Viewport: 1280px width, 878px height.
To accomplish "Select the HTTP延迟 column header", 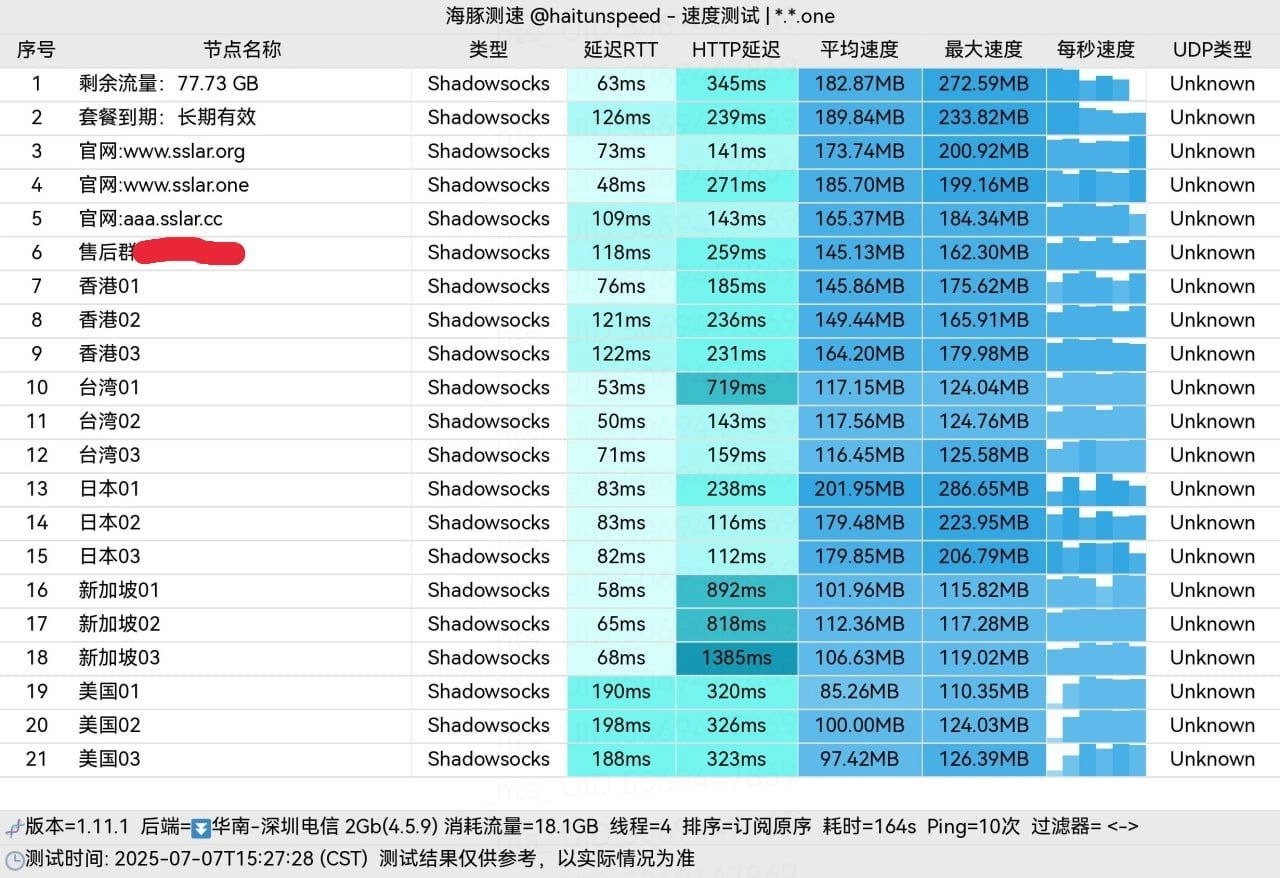I will coord(736,50).
